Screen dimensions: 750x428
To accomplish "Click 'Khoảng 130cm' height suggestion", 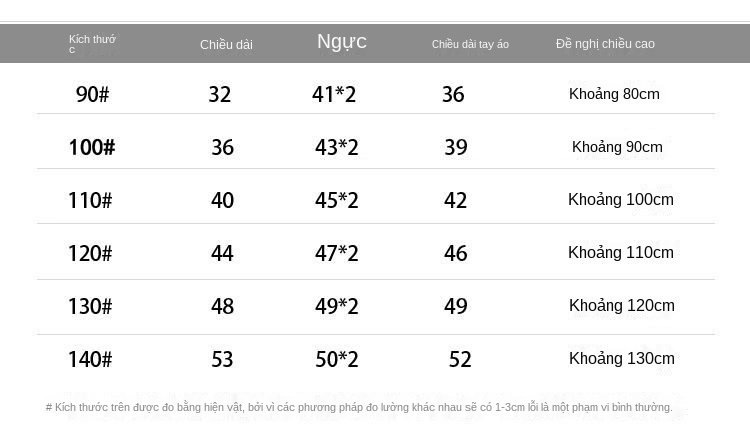I will 621,359.
